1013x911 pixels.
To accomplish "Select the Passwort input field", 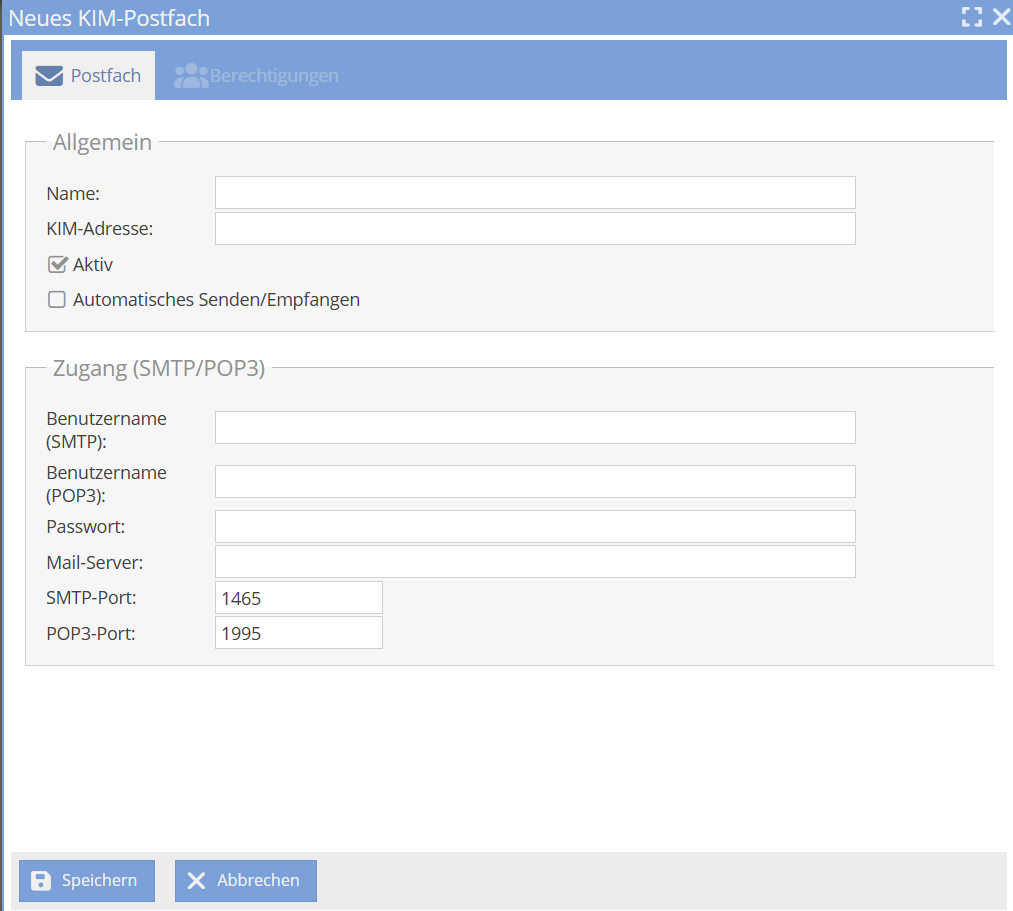I will pyautogui.click(x=535, y=527).
